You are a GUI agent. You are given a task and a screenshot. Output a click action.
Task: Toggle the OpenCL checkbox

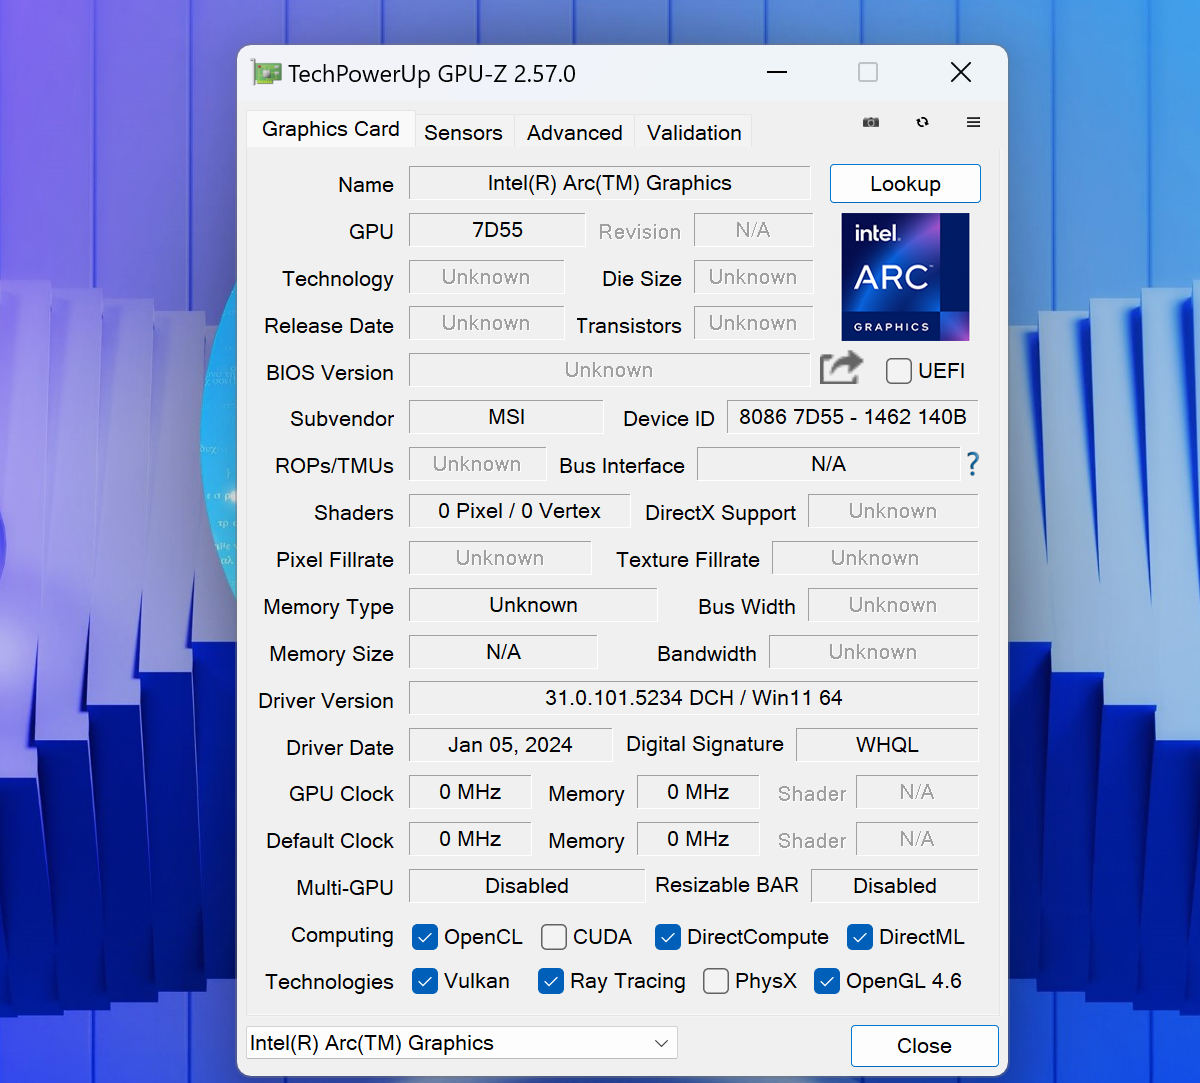(425, 937)
